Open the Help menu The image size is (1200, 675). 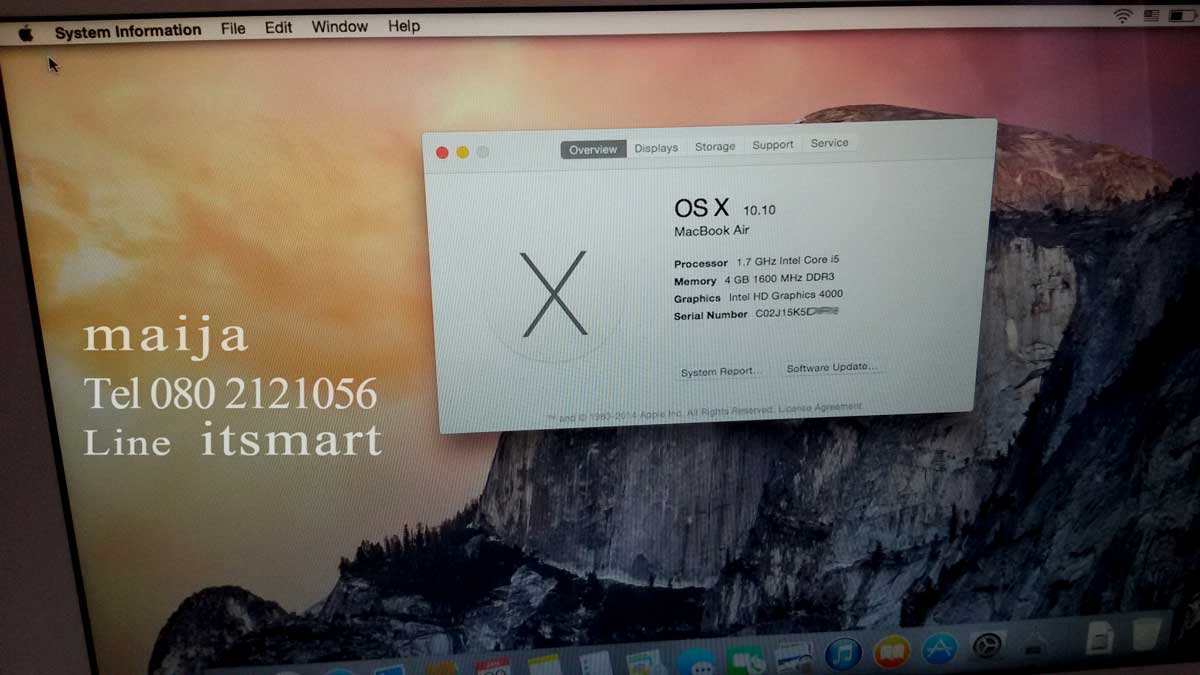[404, 26]
